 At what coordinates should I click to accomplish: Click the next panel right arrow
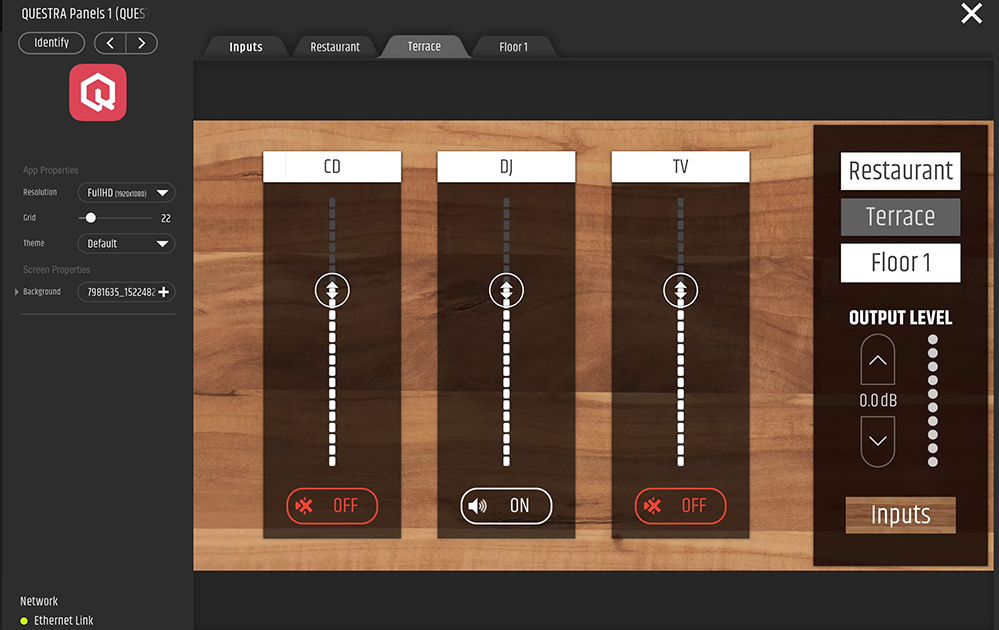(x=141, y=43)
